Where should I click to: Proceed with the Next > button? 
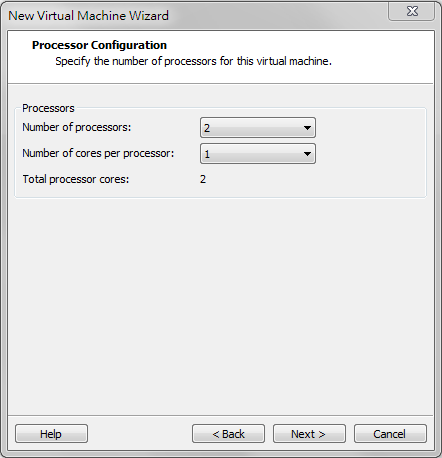[309, 434]
